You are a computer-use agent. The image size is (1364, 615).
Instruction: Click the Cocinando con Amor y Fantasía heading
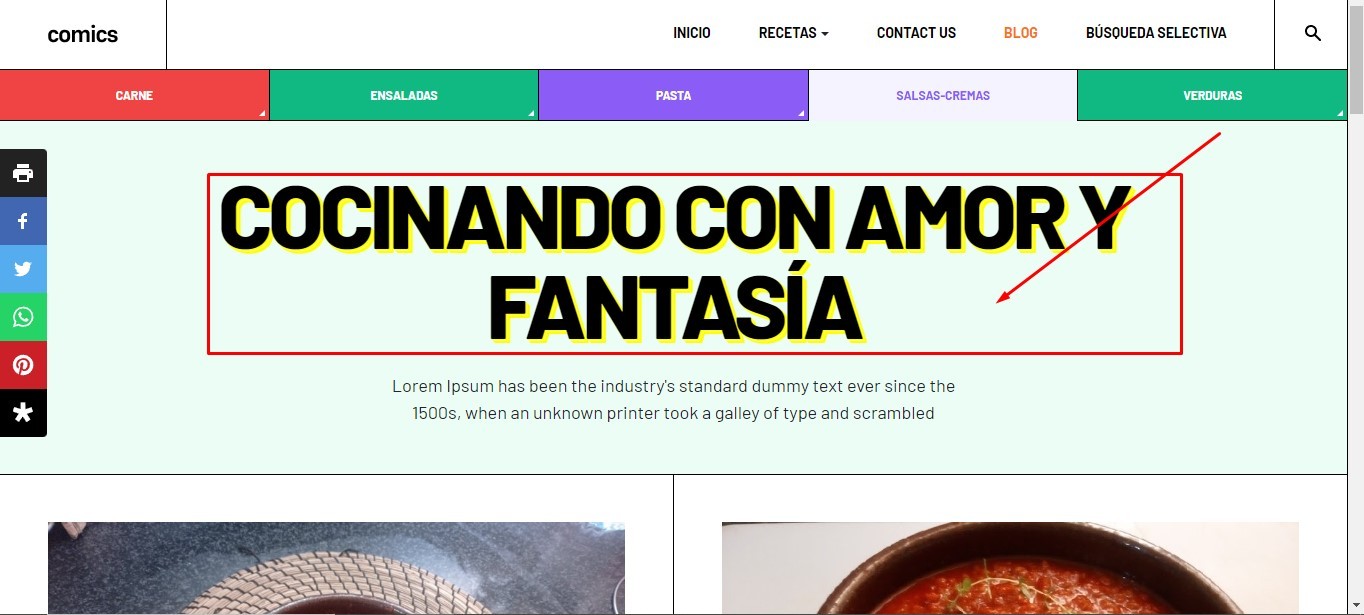[675, 264]
